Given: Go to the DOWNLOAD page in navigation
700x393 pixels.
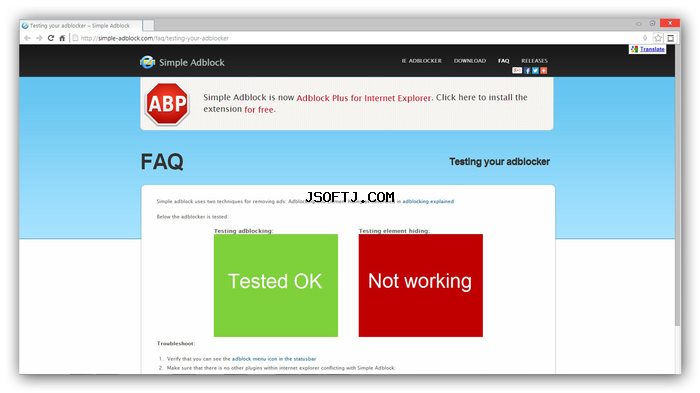Looking at the screenshot, I should [470, 61].
